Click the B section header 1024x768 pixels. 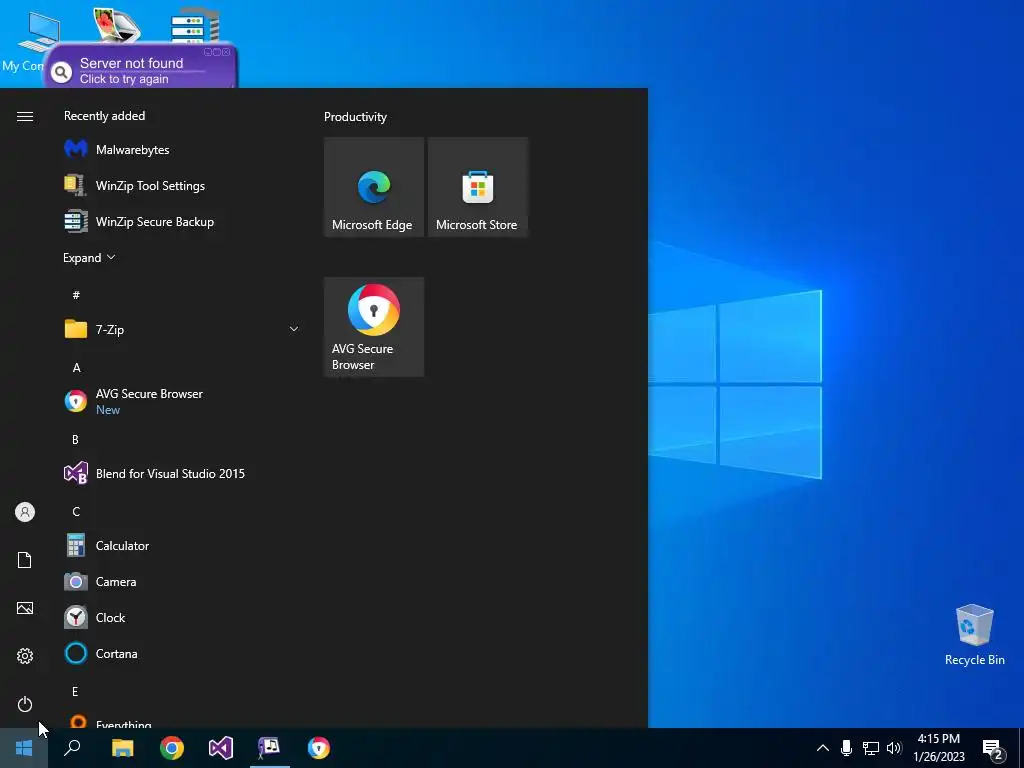pyautogui.click(x=75, y=440)
